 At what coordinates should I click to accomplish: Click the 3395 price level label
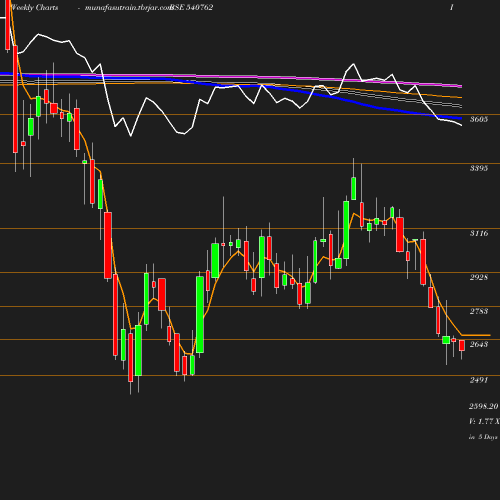click(479, 168)
